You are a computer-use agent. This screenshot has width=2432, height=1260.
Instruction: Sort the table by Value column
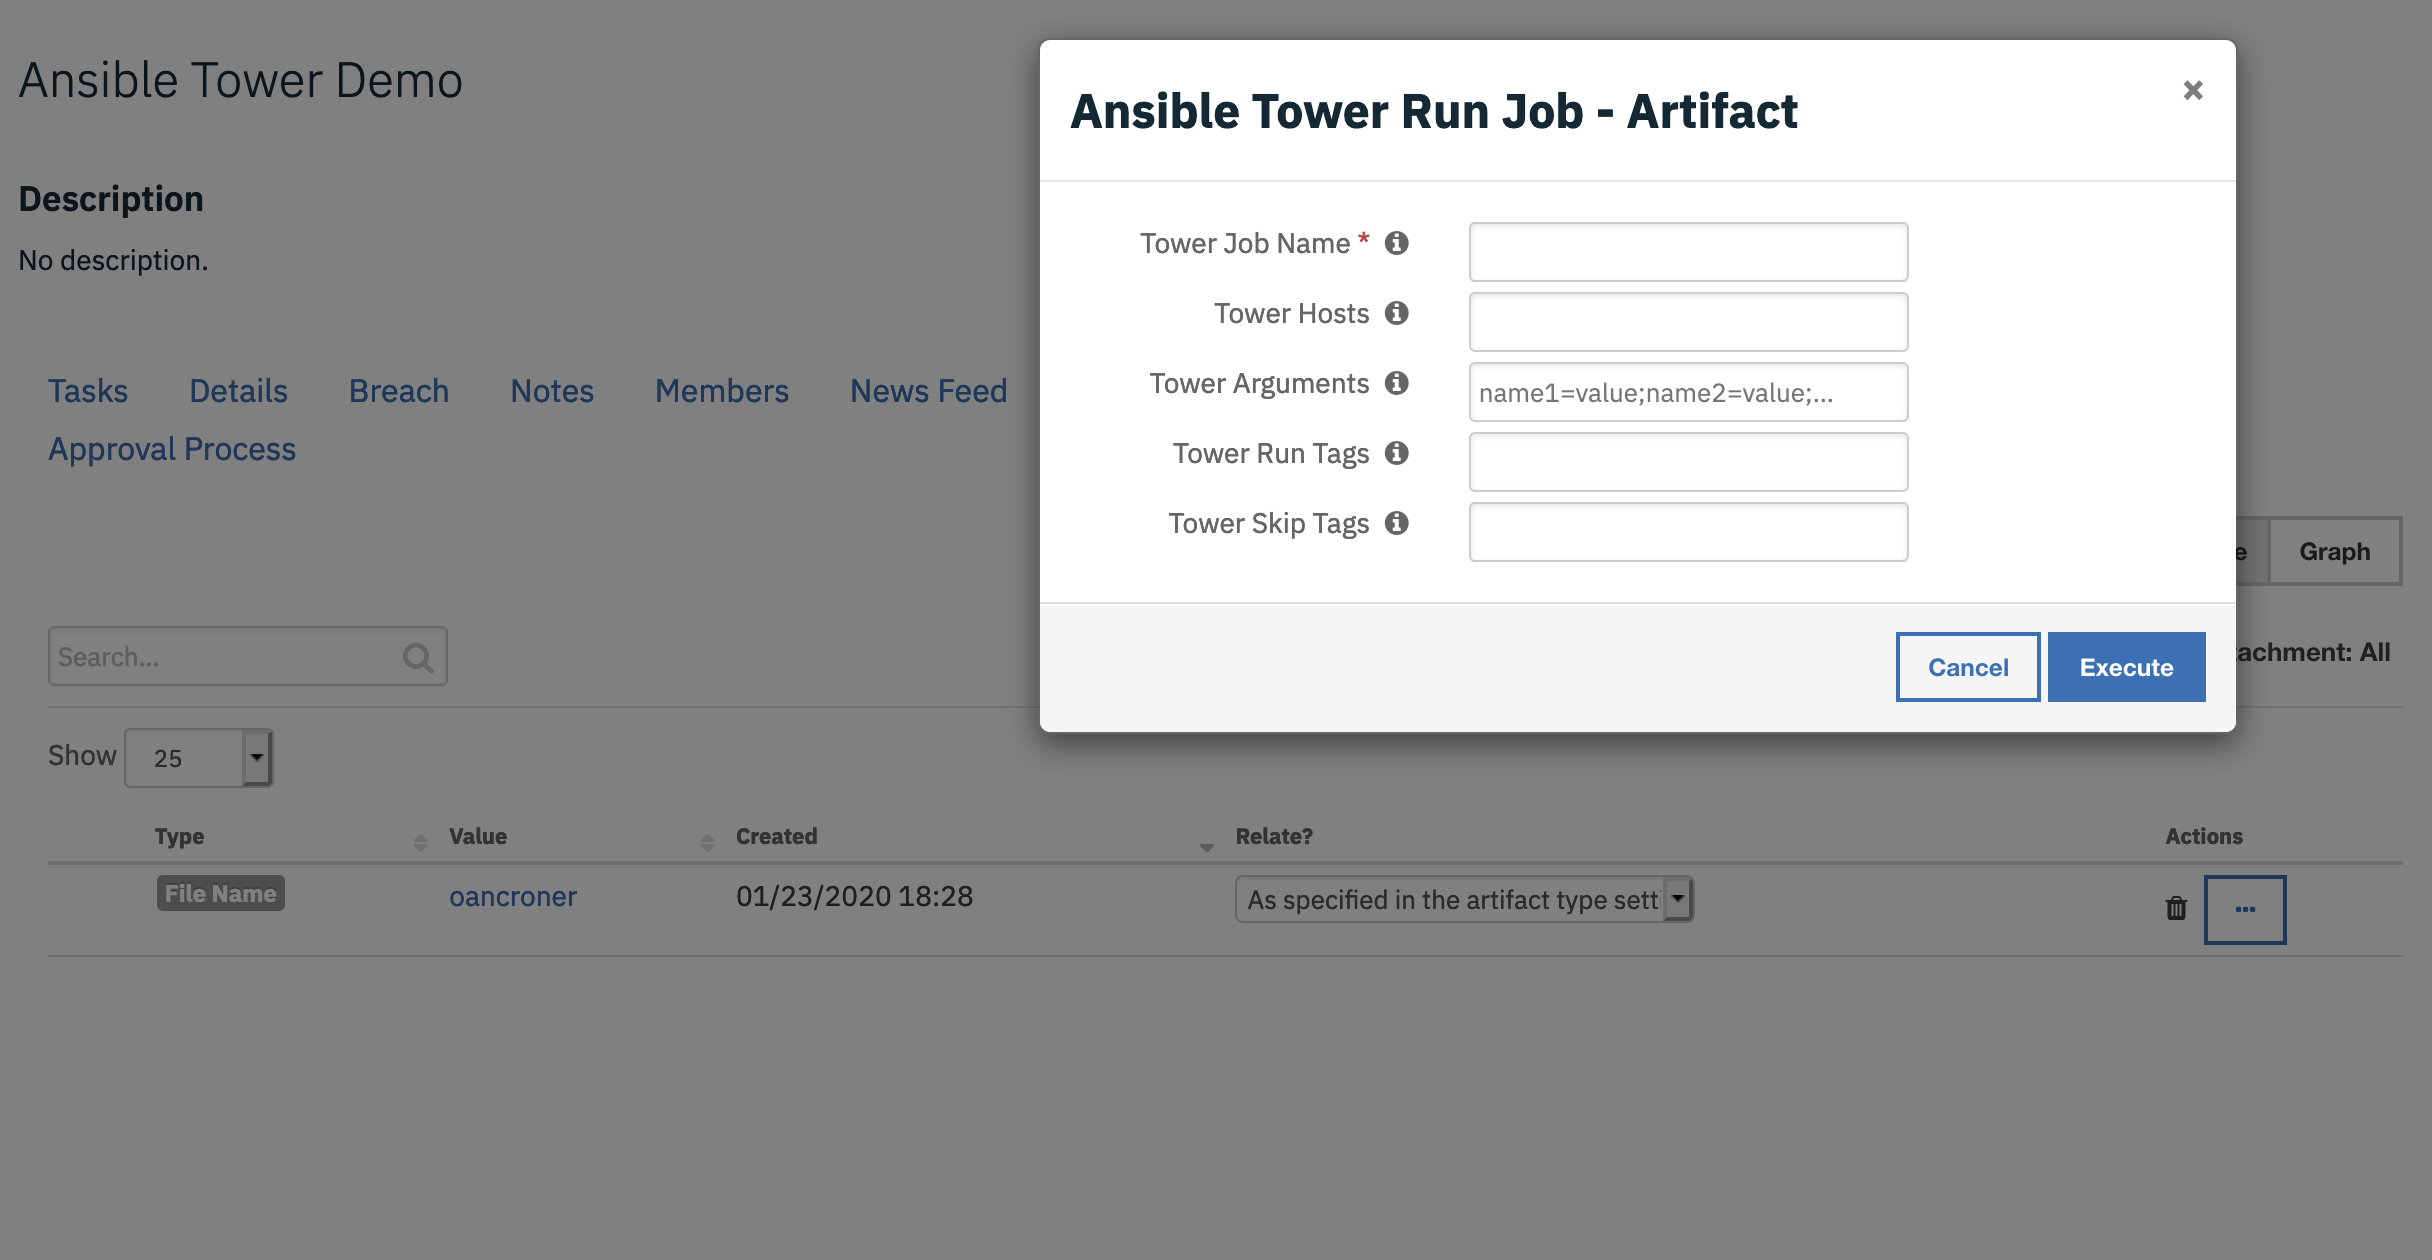click(x=478, y=836)
